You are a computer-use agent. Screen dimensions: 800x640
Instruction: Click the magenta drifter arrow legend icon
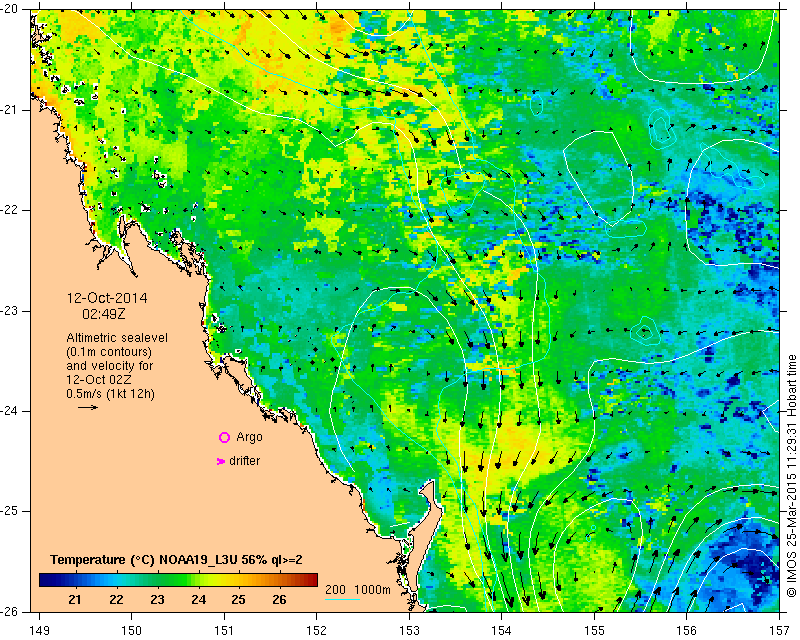point(221,461)
